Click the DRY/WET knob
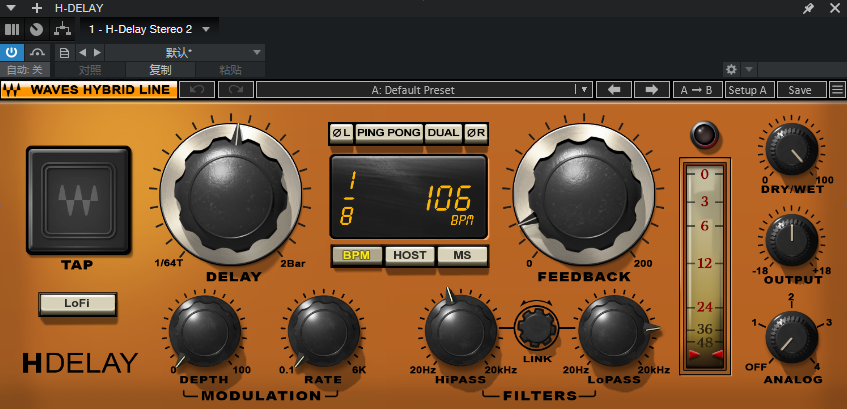Viewport: 847px width, 409px height. tap(791, 150)
